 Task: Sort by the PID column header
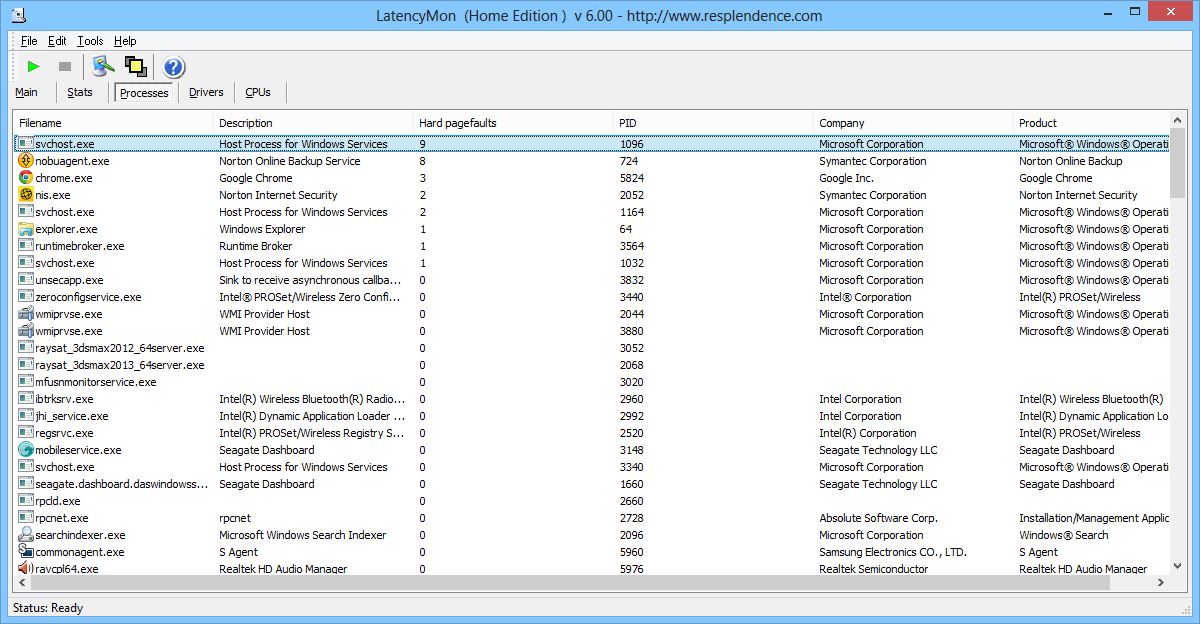[x=714, y=123]
